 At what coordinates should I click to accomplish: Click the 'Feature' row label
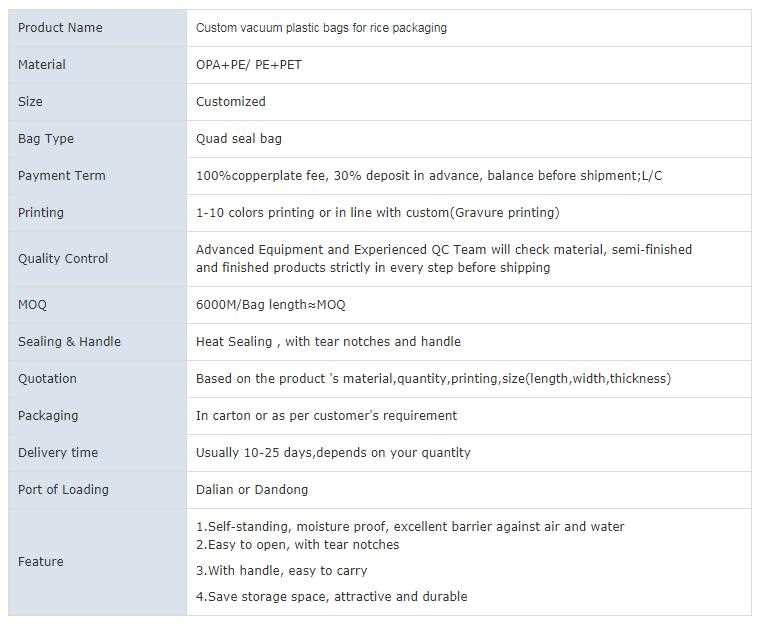click(x=40, y=562)
